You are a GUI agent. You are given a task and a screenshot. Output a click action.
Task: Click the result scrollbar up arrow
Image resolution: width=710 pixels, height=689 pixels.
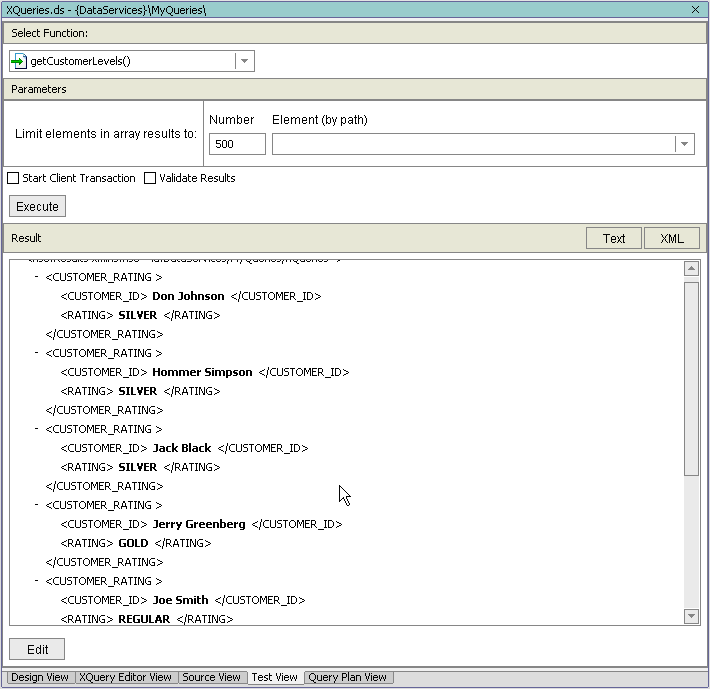pos(691,269)
